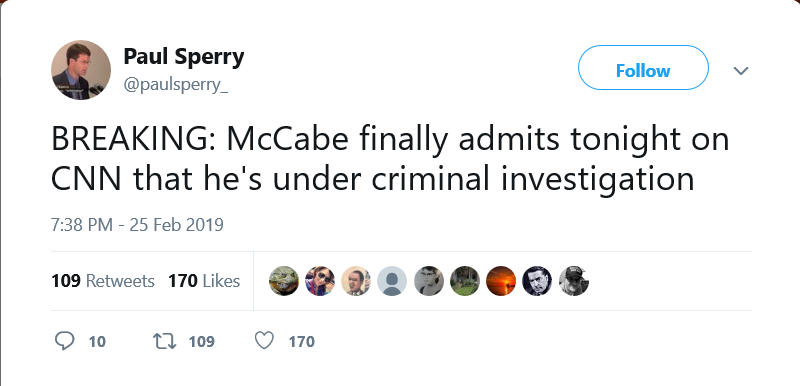Click the retweet arrows icon
800x386 pixels.
165,341
